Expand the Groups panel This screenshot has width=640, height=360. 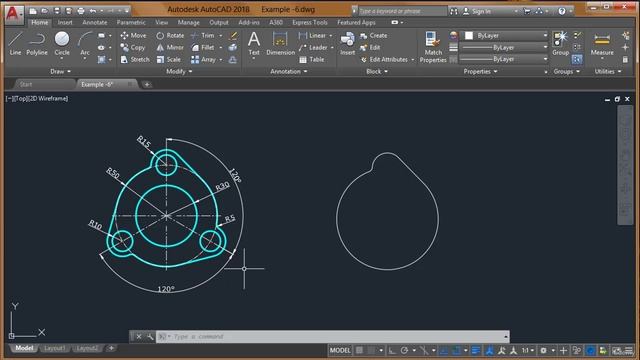click(x=567, y=71)
